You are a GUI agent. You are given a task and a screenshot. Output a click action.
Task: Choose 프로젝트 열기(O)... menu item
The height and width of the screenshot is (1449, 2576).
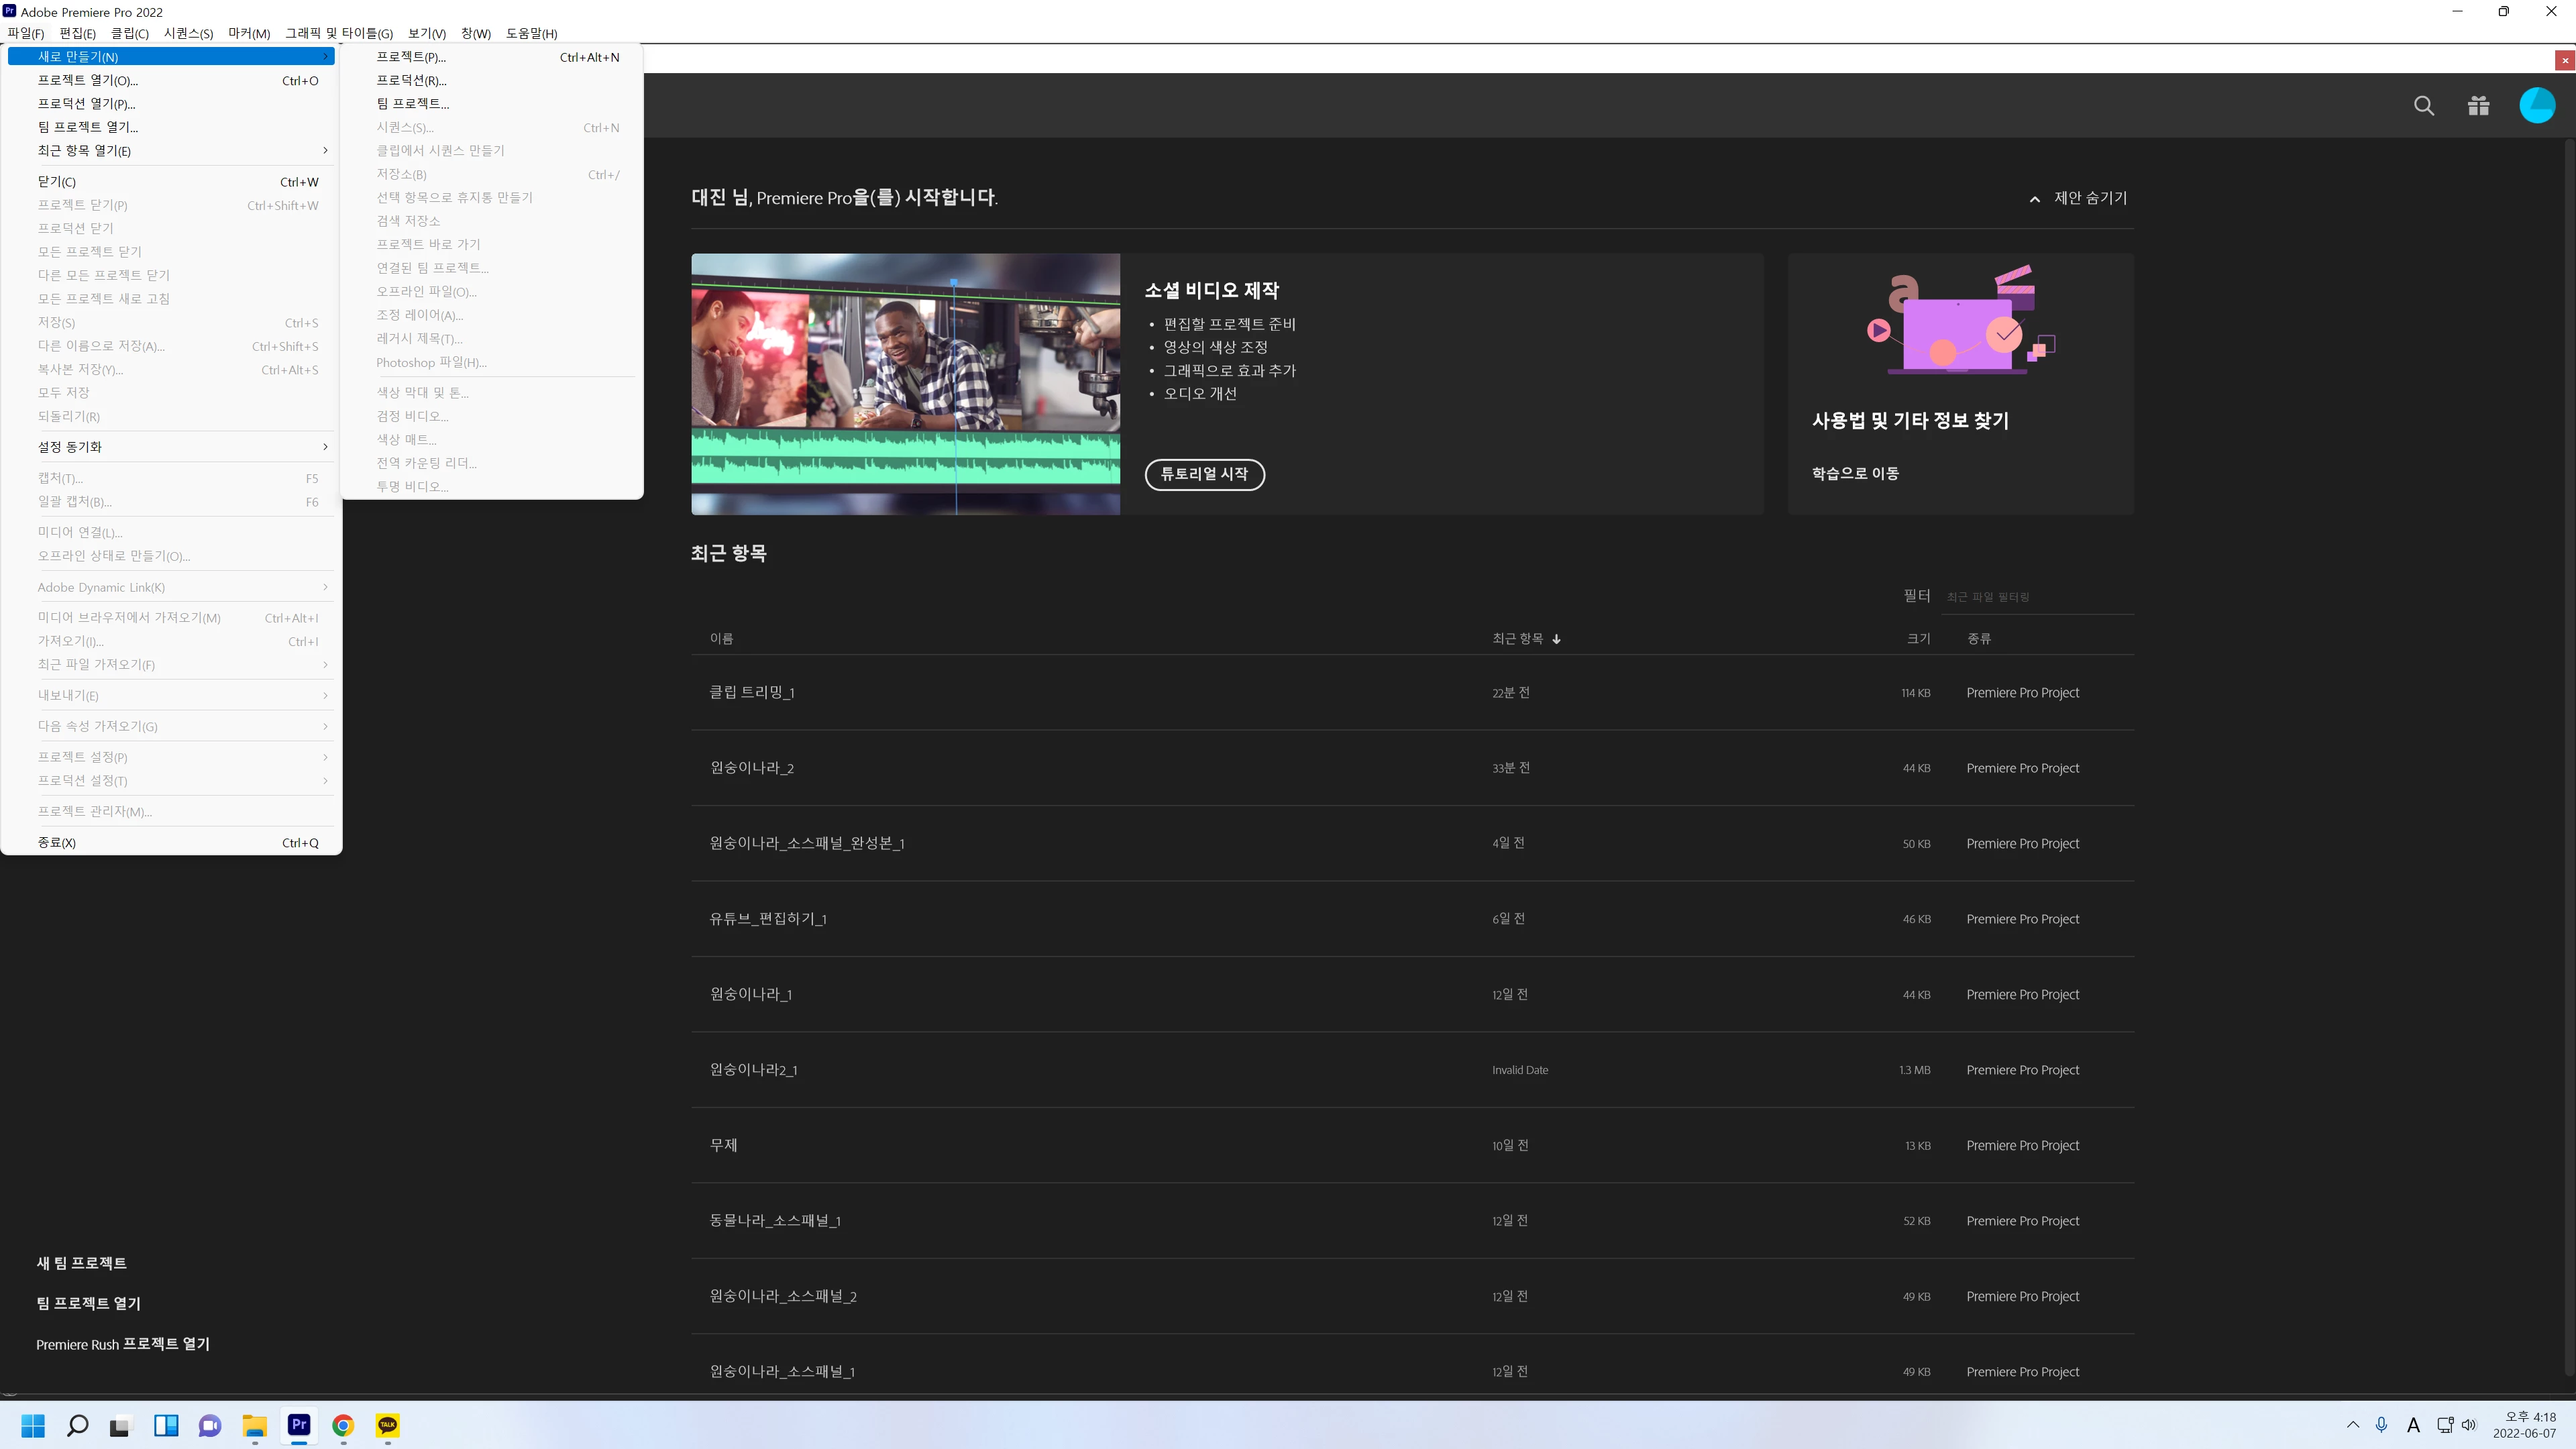pyautogui.click(x=88, y=81)
